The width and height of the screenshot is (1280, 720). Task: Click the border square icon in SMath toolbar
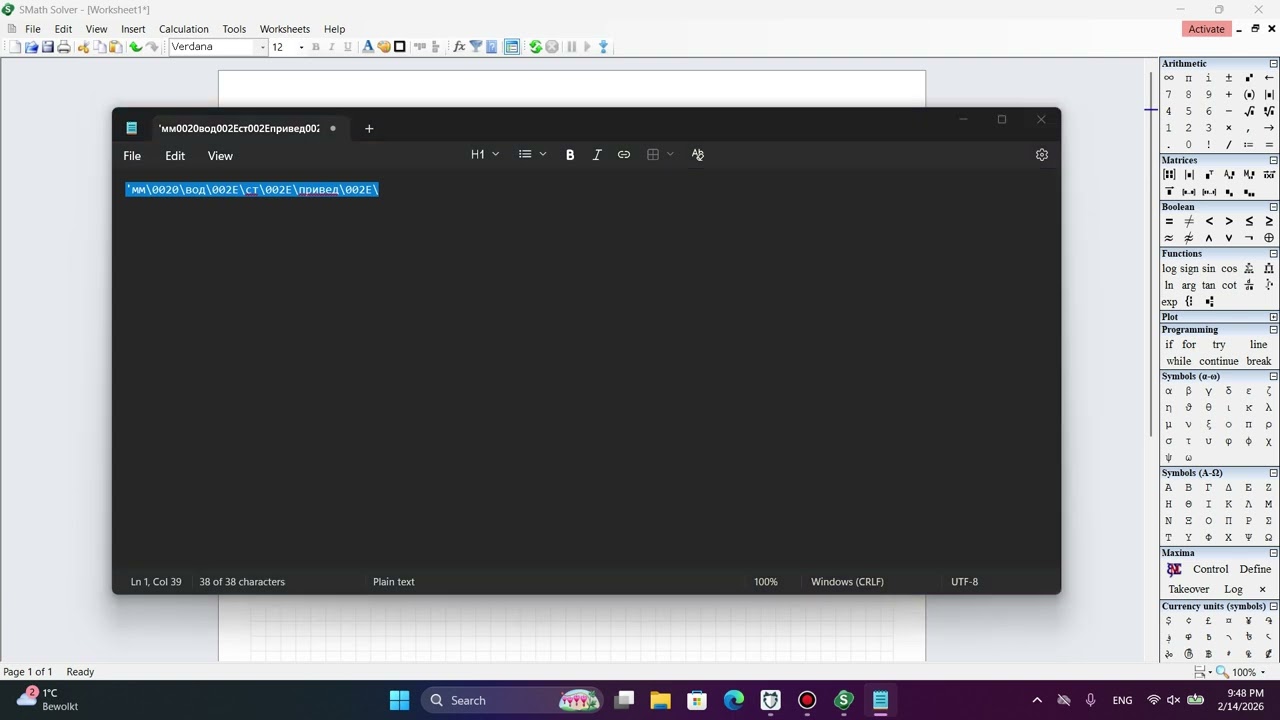point(400,47)
